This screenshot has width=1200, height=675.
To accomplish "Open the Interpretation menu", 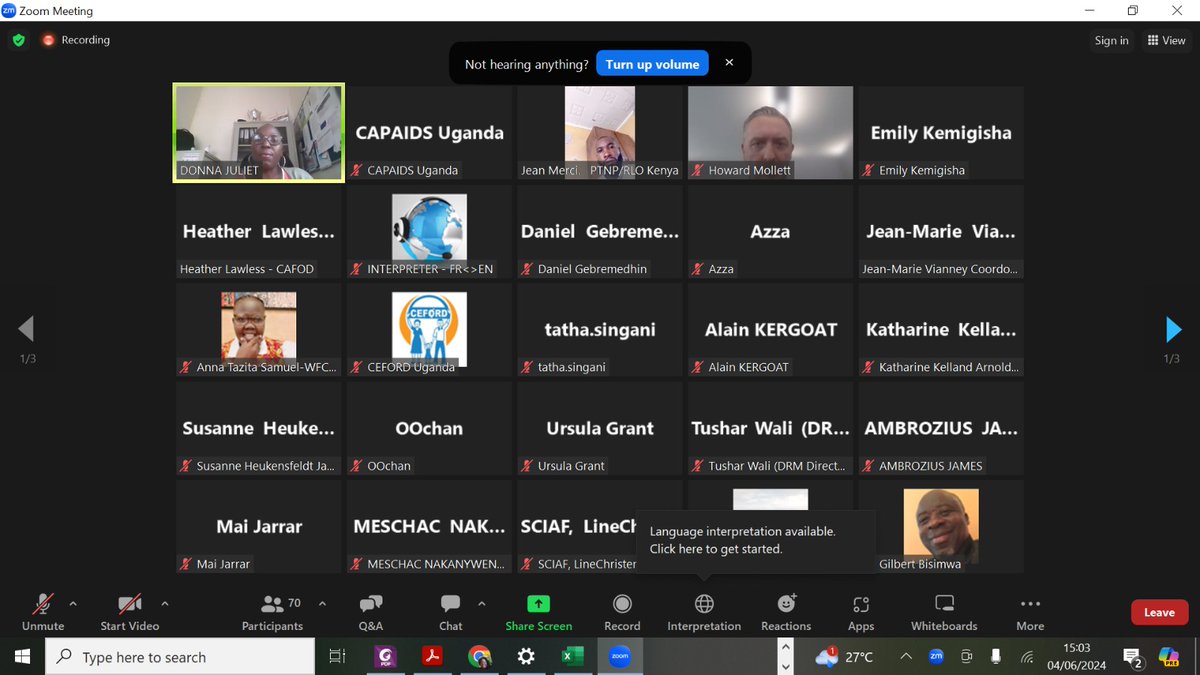I will coord(703,610).
